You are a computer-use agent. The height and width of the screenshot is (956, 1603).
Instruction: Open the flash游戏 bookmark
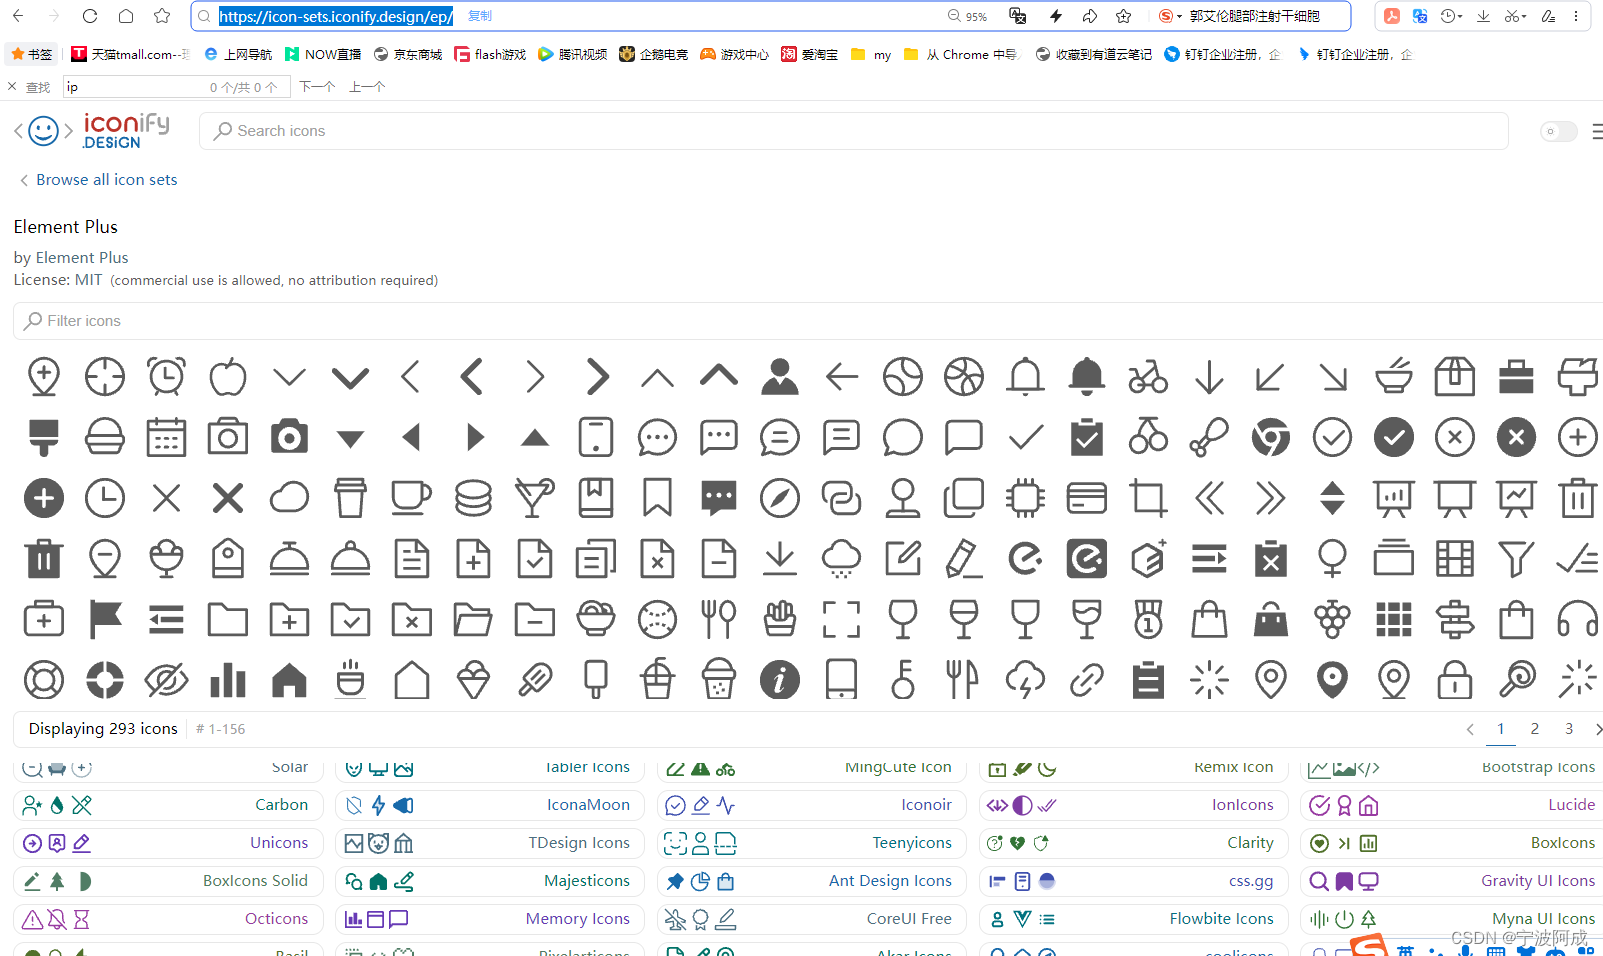pyautogui.click(x=490, y=54)
